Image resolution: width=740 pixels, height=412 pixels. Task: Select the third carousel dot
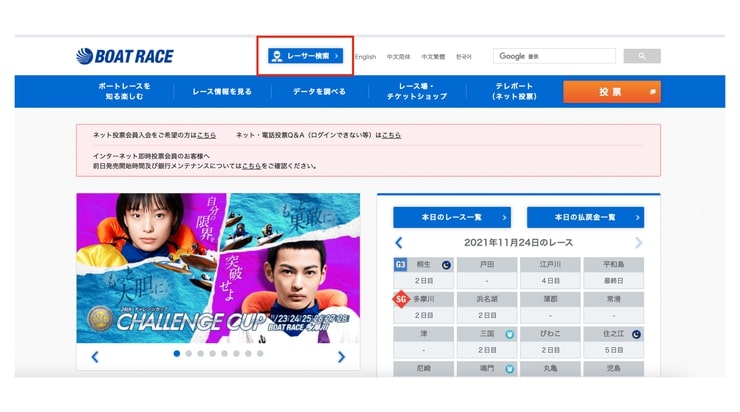(x=201, y=353)
